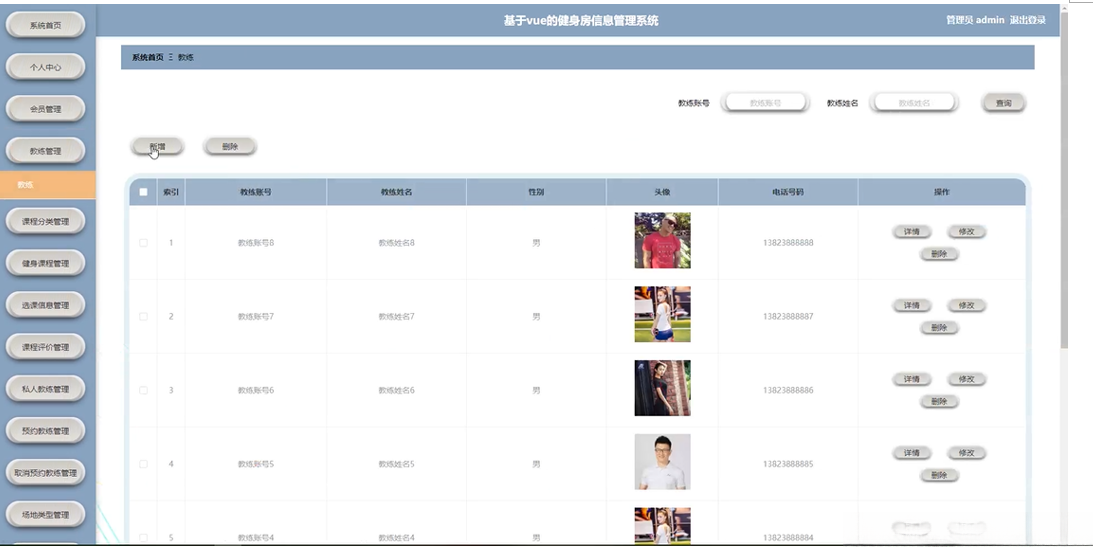Image resolution: width=1093 pixels, height=547 pixels.
Task: Click the cell 教练账号8
Action: pos(256,242)
